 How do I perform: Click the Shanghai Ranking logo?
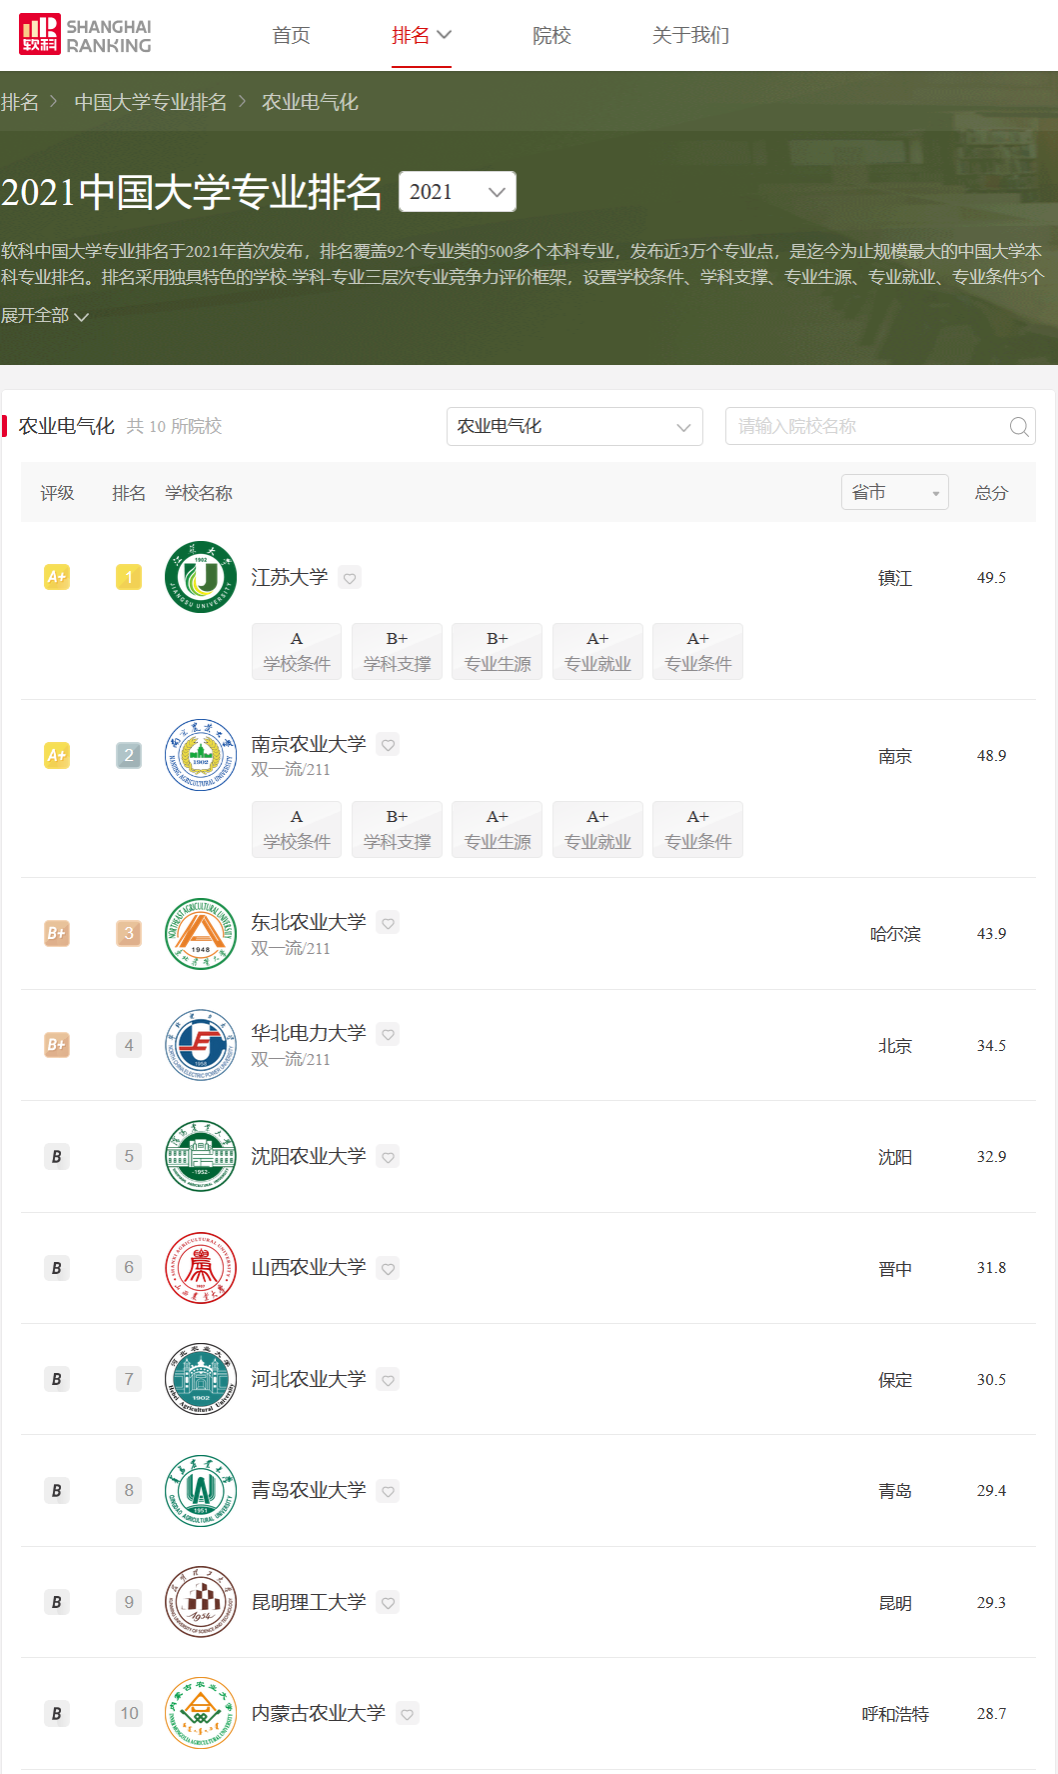[86, 35]
